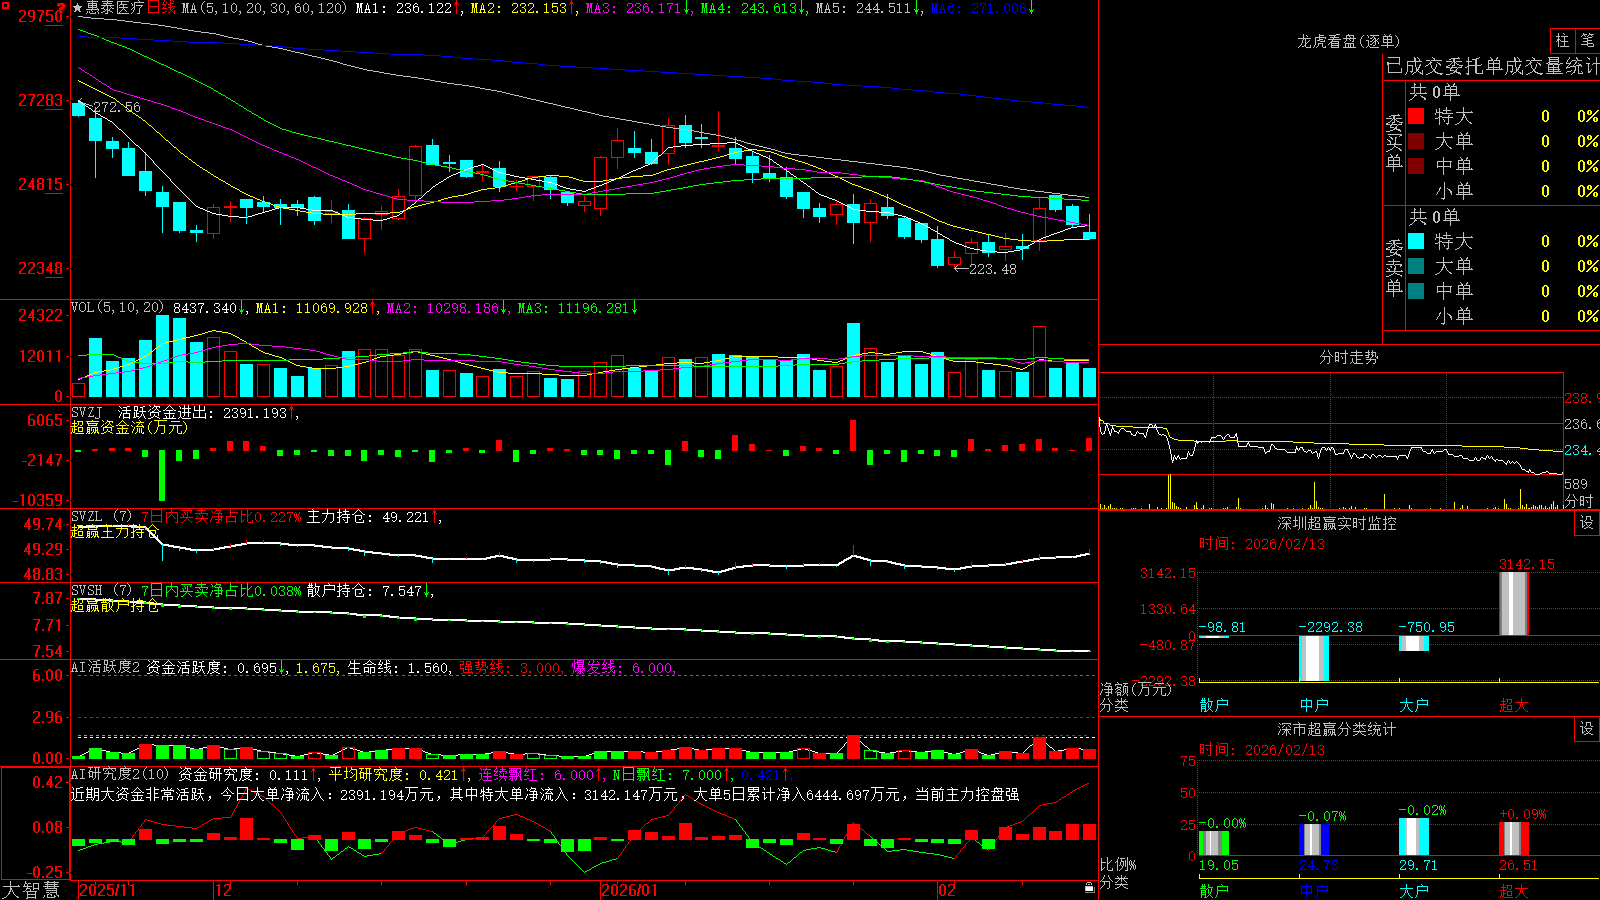Click the 深圳超赢实时监控 panel title
The image size is (1600, 900).
point(1336,523)
